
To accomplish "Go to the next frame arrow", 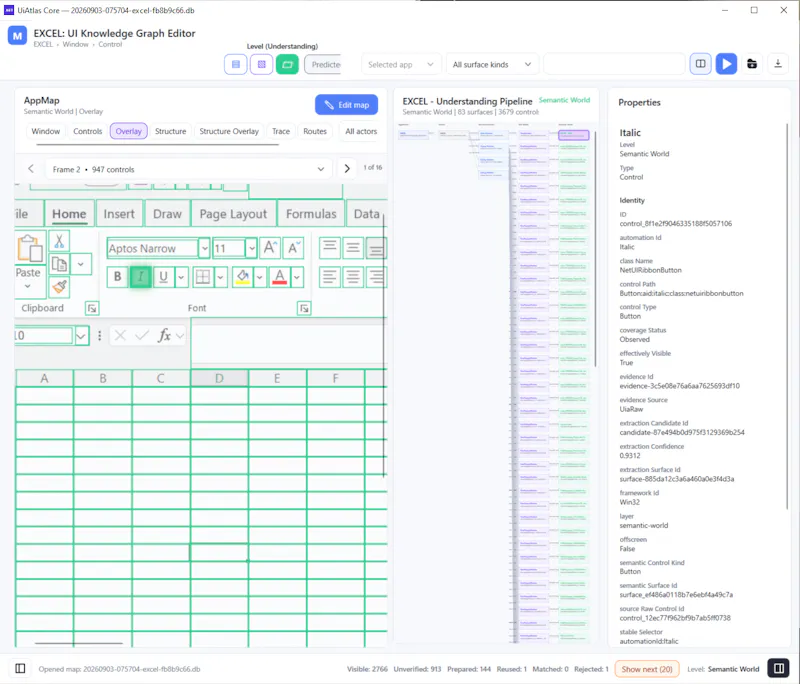I will [347, 168].
